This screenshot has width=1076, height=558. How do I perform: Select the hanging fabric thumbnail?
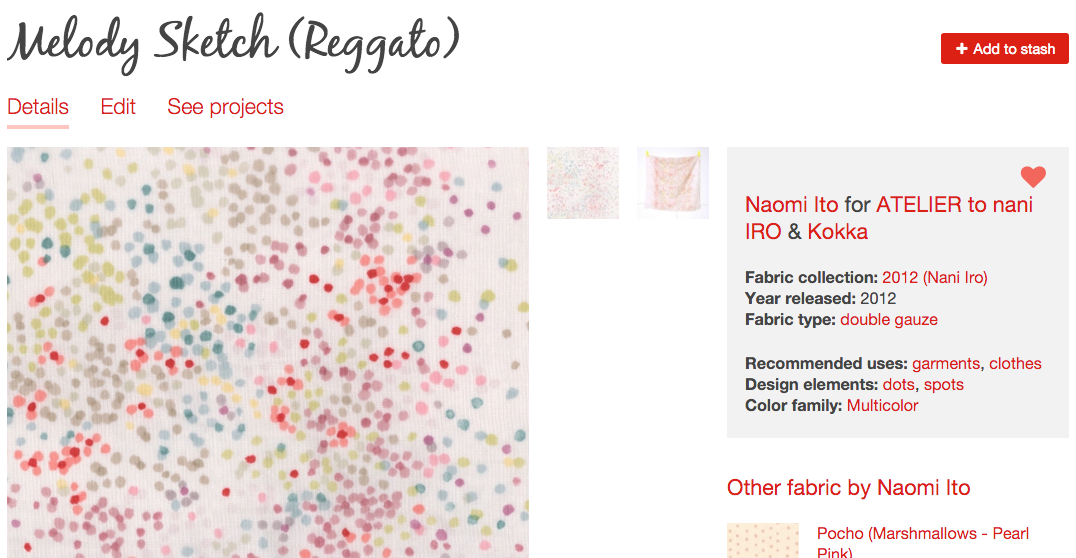pos(672,183)
